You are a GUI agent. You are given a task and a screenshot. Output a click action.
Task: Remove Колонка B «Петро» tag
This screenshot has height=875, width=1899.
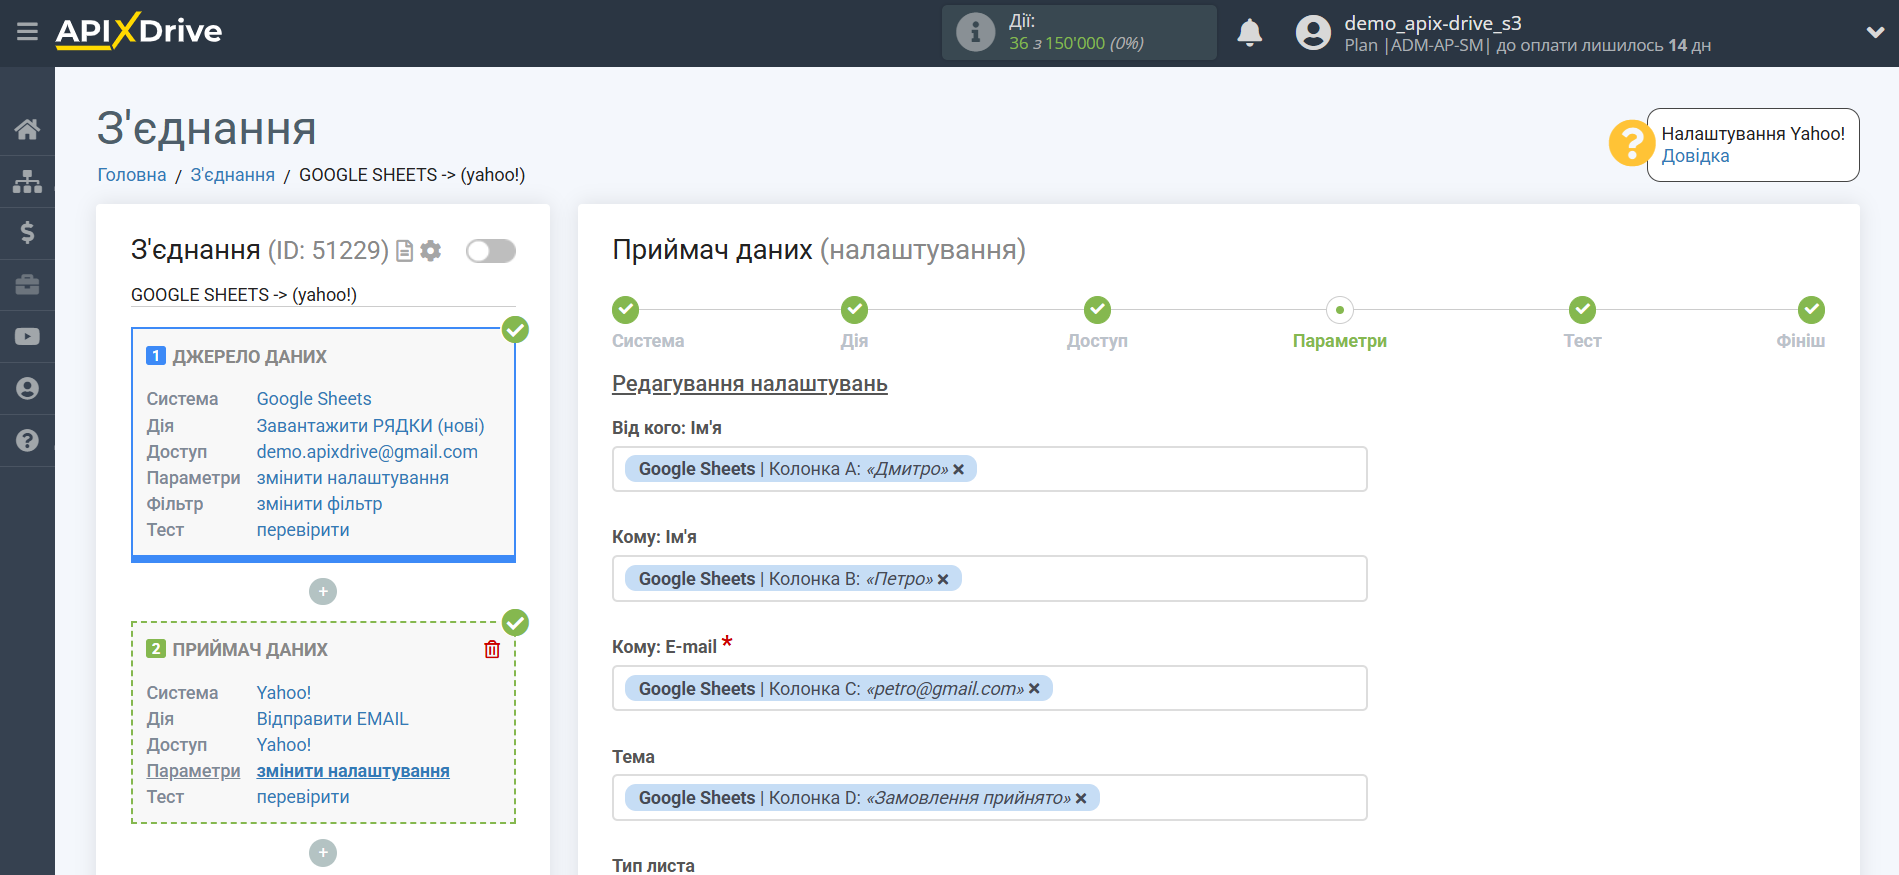coord(943,580)
